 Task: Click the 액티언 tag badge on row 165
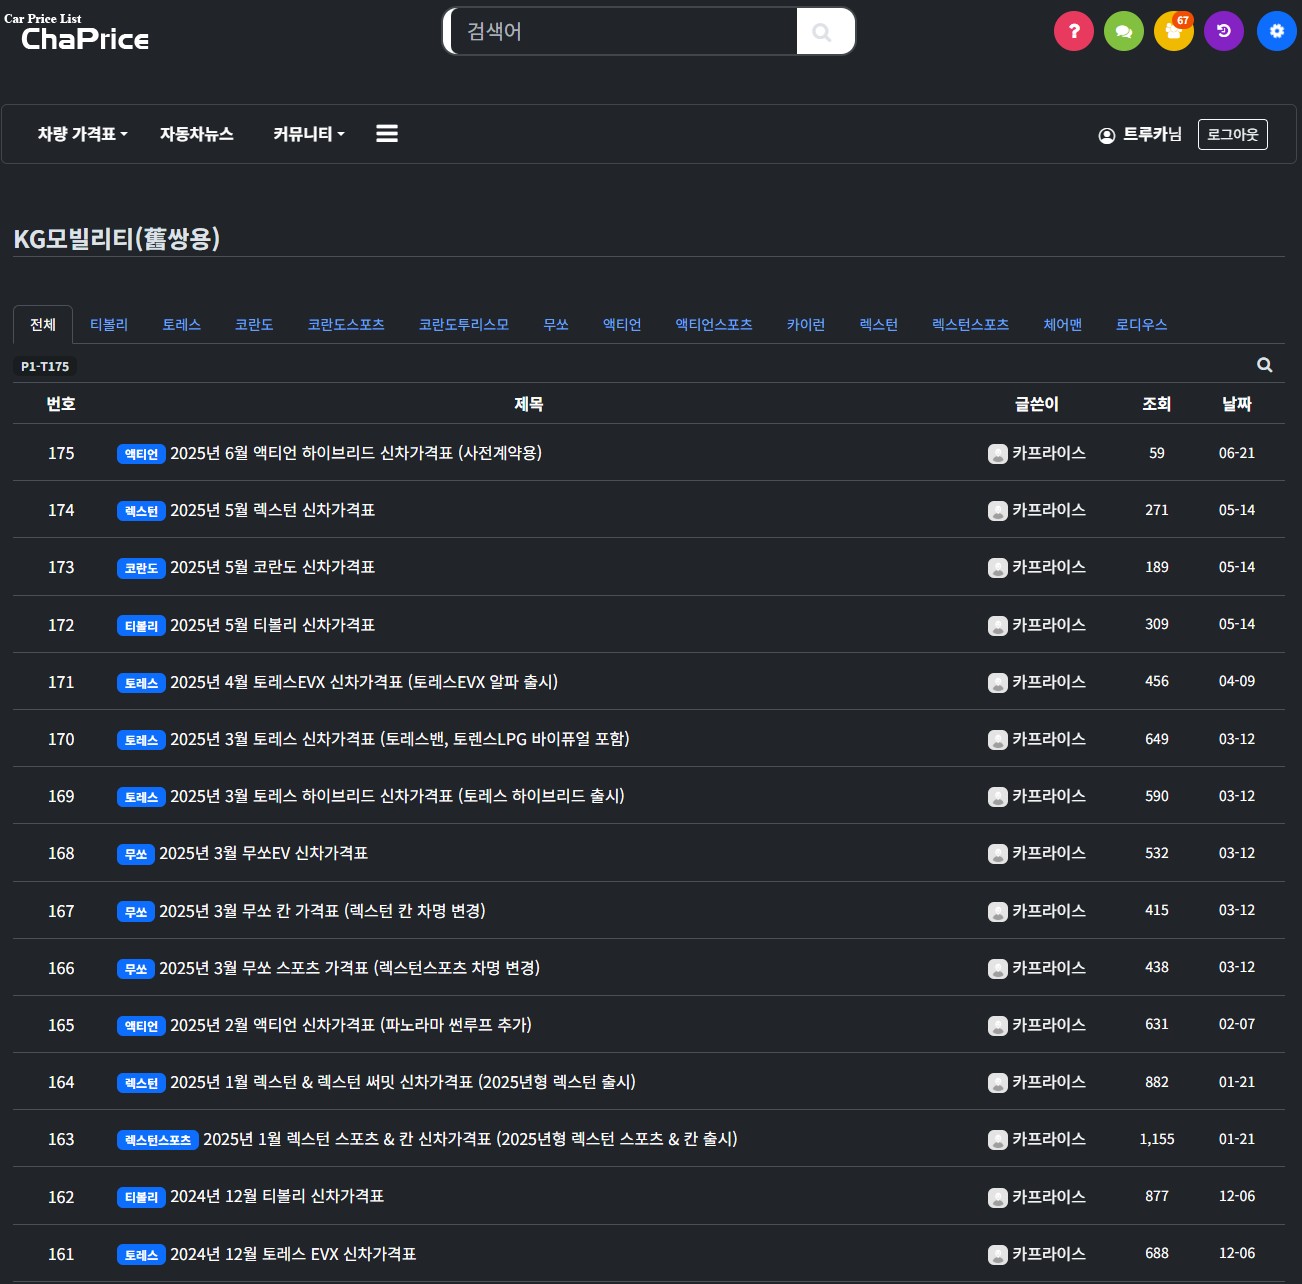141,1026
